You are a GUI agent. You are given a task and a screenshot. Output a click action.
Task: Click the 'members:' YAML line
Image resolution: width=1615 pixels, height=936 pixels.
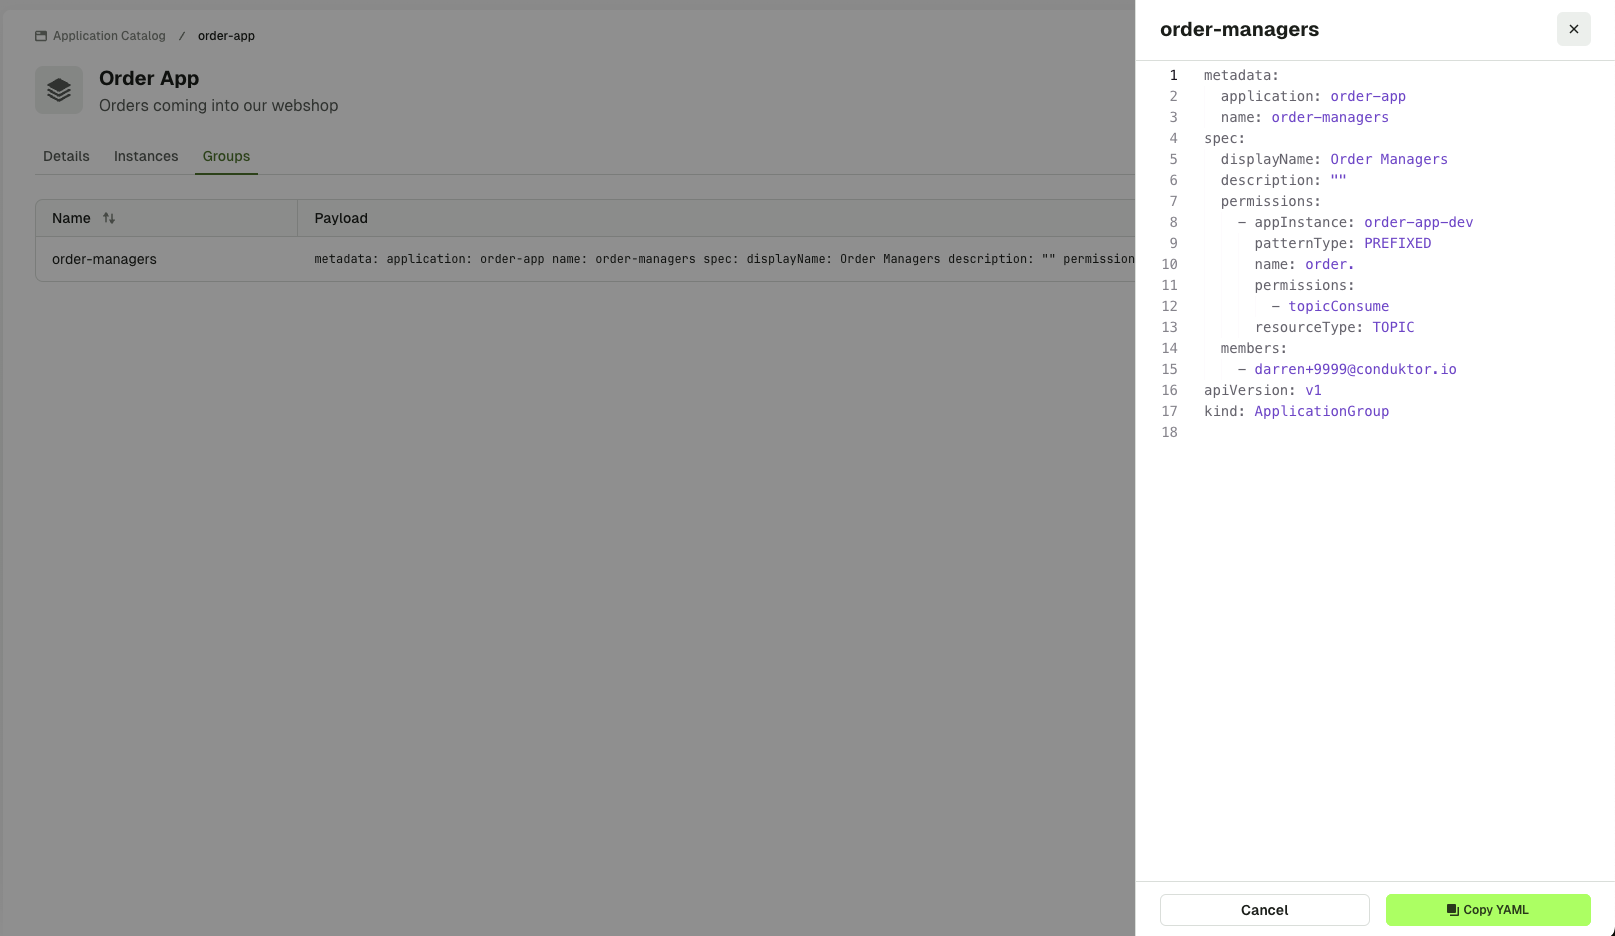click(x=1254, y=348)
